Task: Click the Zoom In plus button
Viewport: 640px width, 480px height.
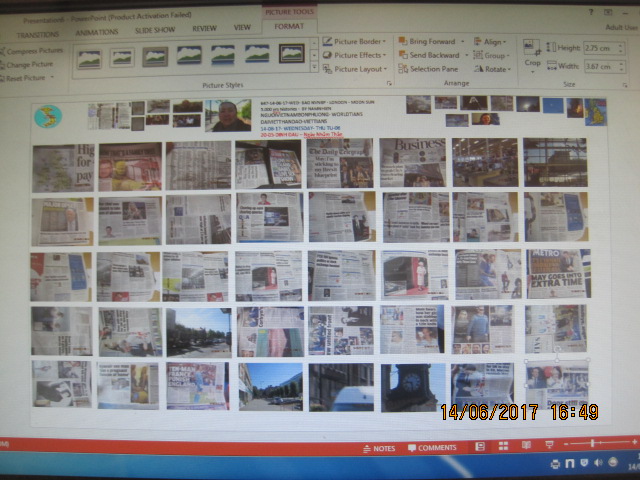Action: click(634, 442)
